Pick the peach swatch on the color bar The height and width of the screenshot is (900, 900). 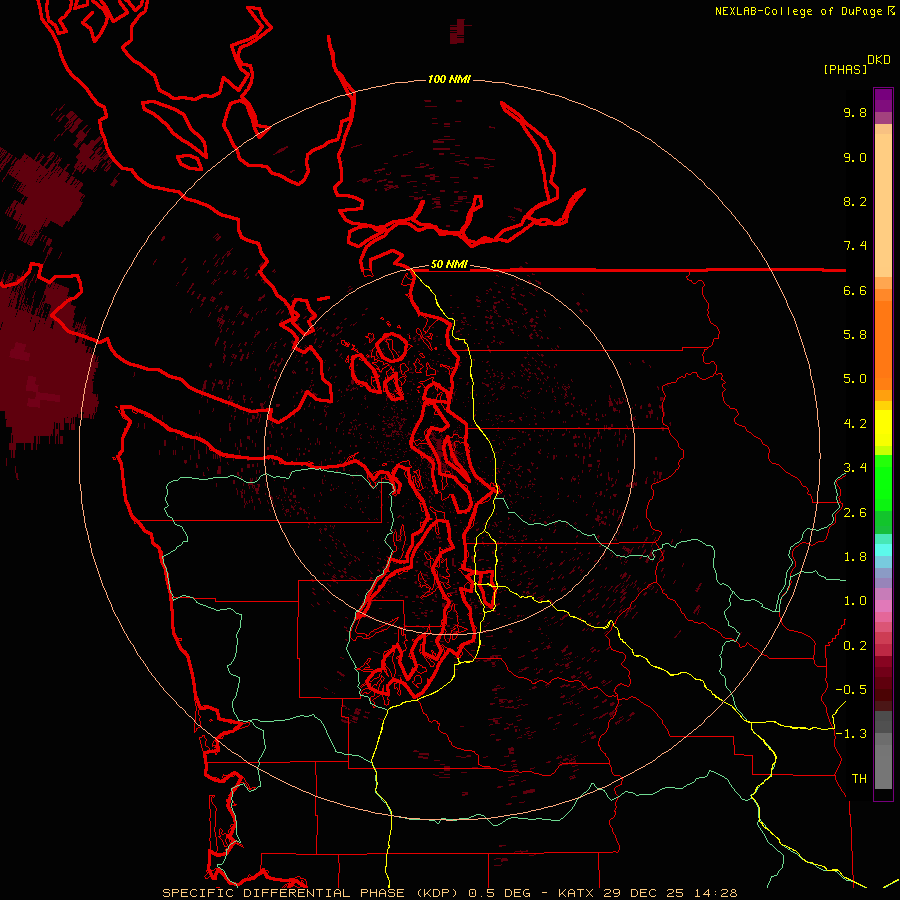pyautogui.click(x=883, y=205)
